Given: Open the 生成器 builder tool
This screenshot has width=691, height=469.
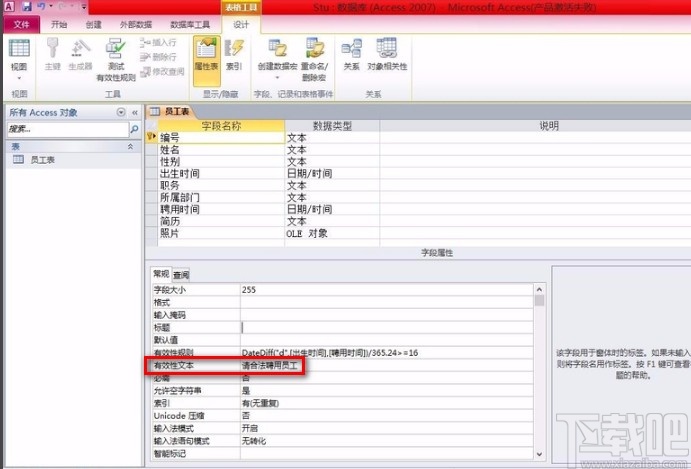Looking at the screenshot, I should click(x=81, y=54).
